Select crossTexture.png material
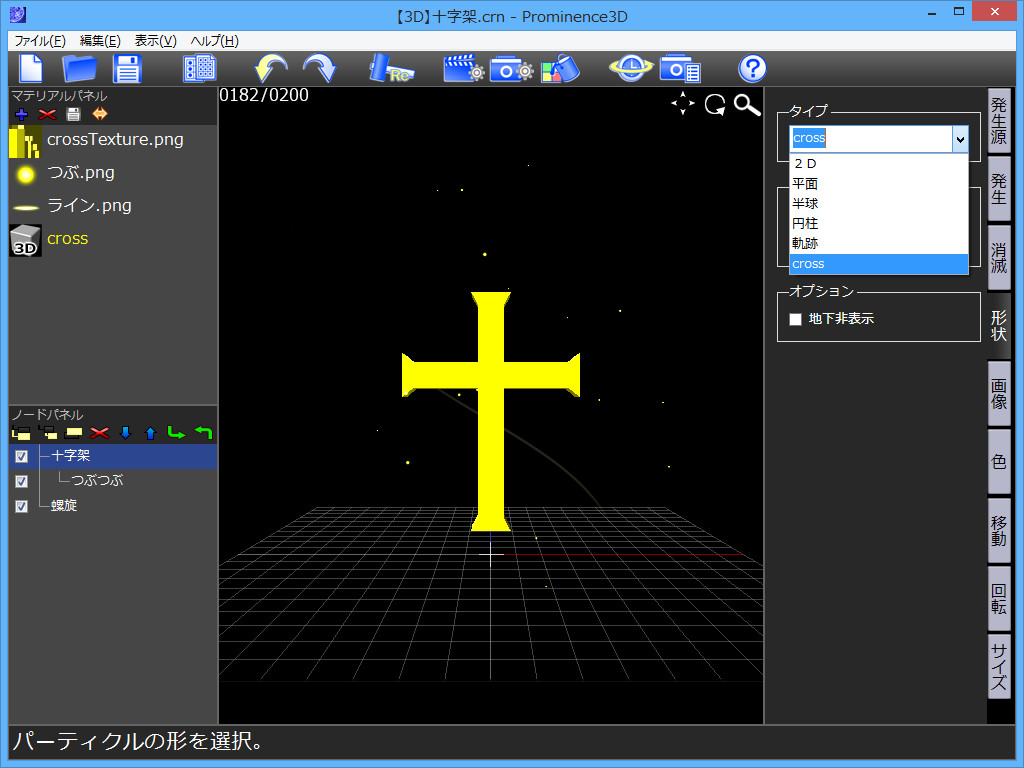This screenshot has height=768, width=1024. pos(113,140)
